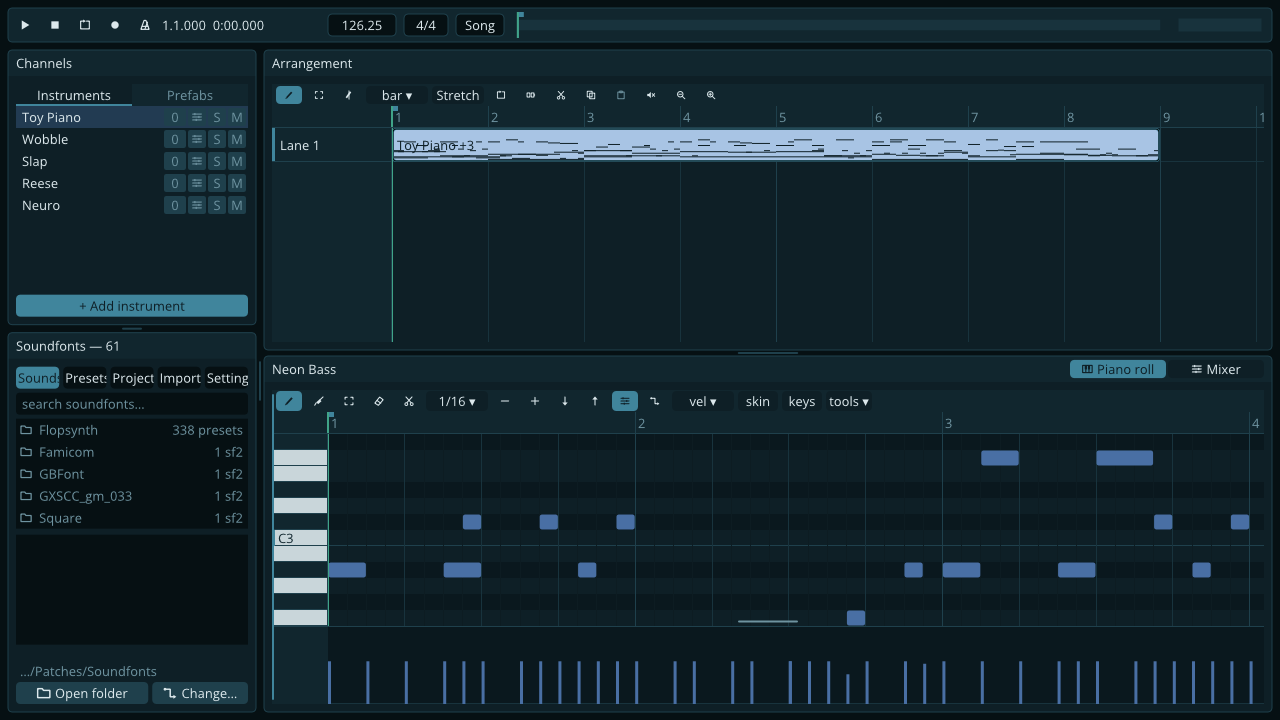1280x720 pixels.
Task: Open the Flopsynth soundfont folder
Action: pos(132,430)
